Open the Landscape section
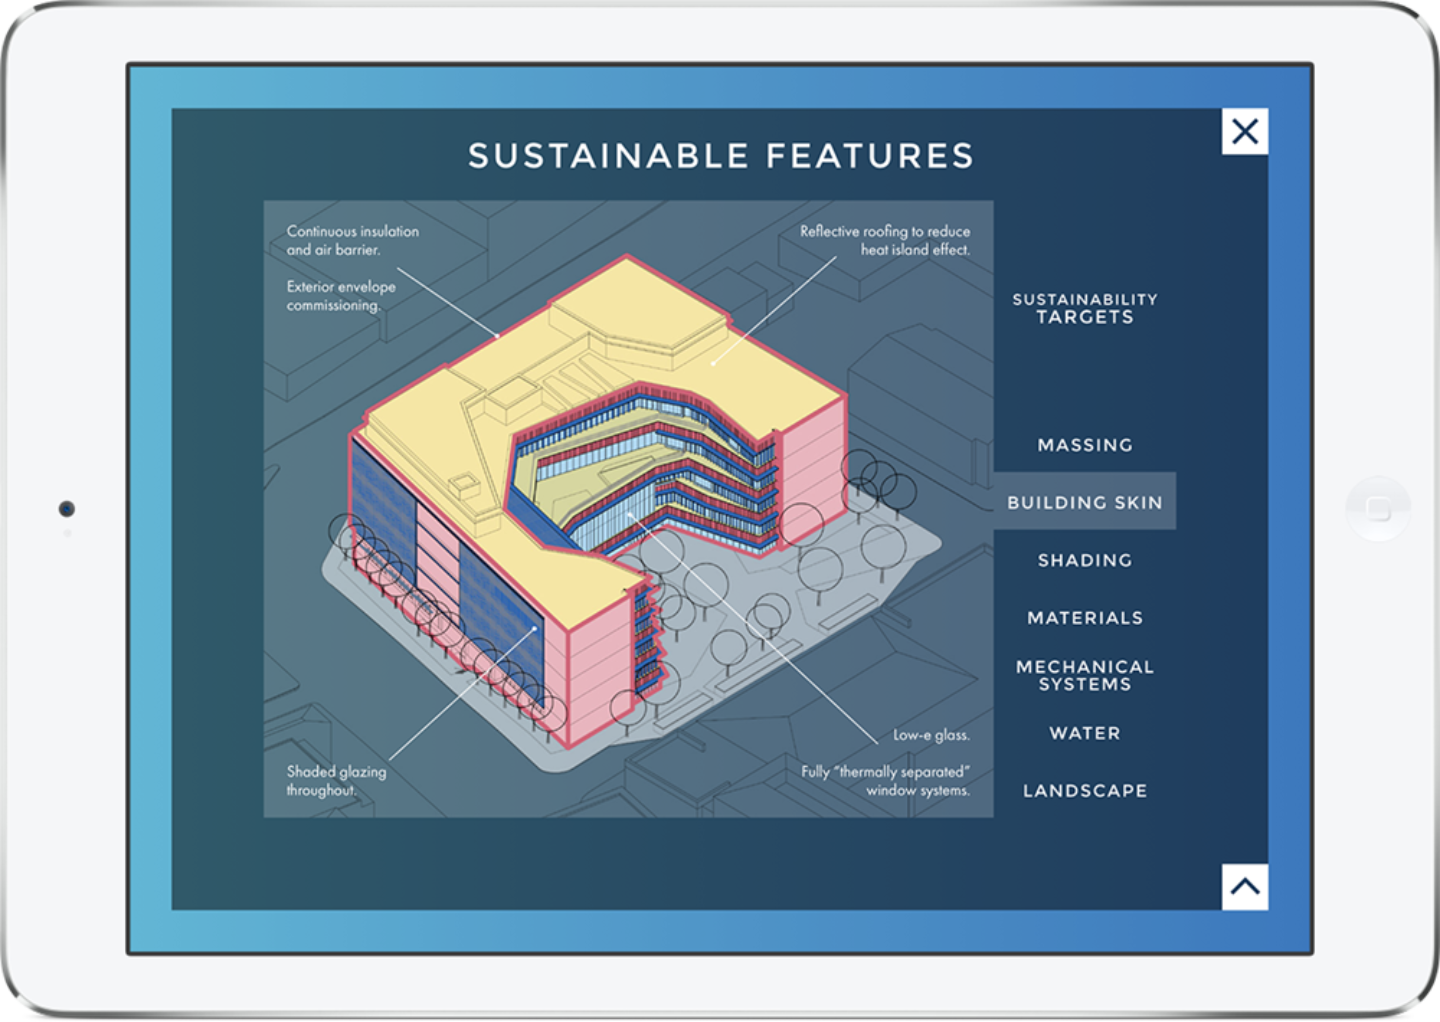 [1085, 791]
